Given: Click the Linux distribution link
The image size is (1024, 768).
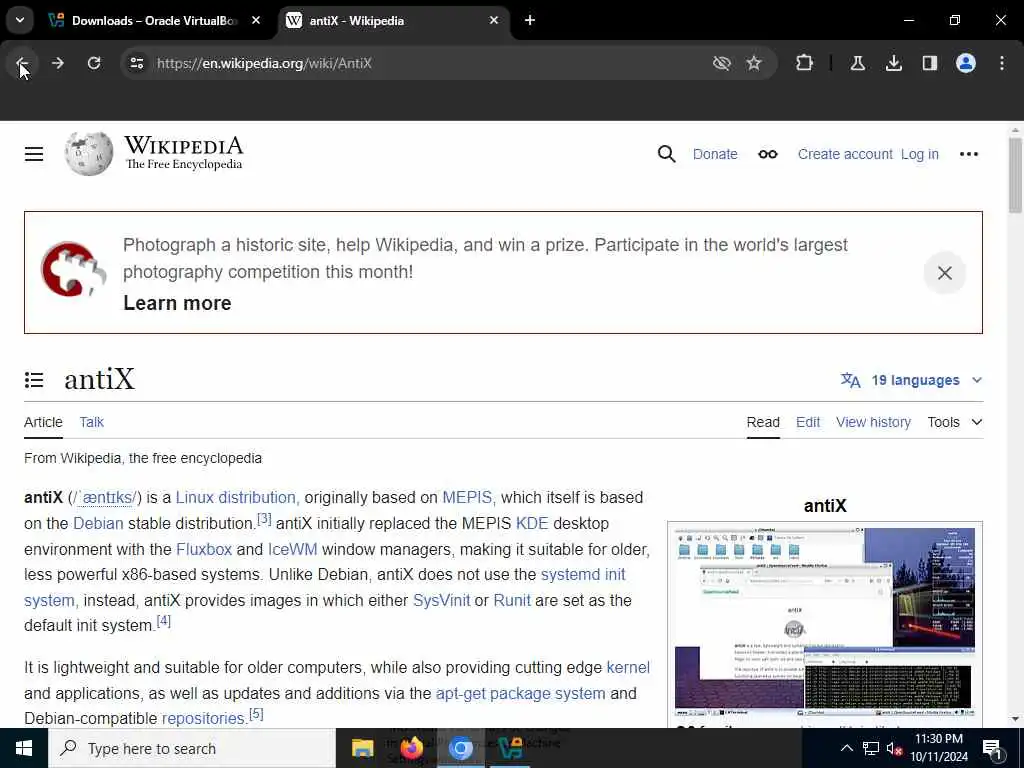Looking at the screenshot, I should pyautogui.click(x=237, y=498).
